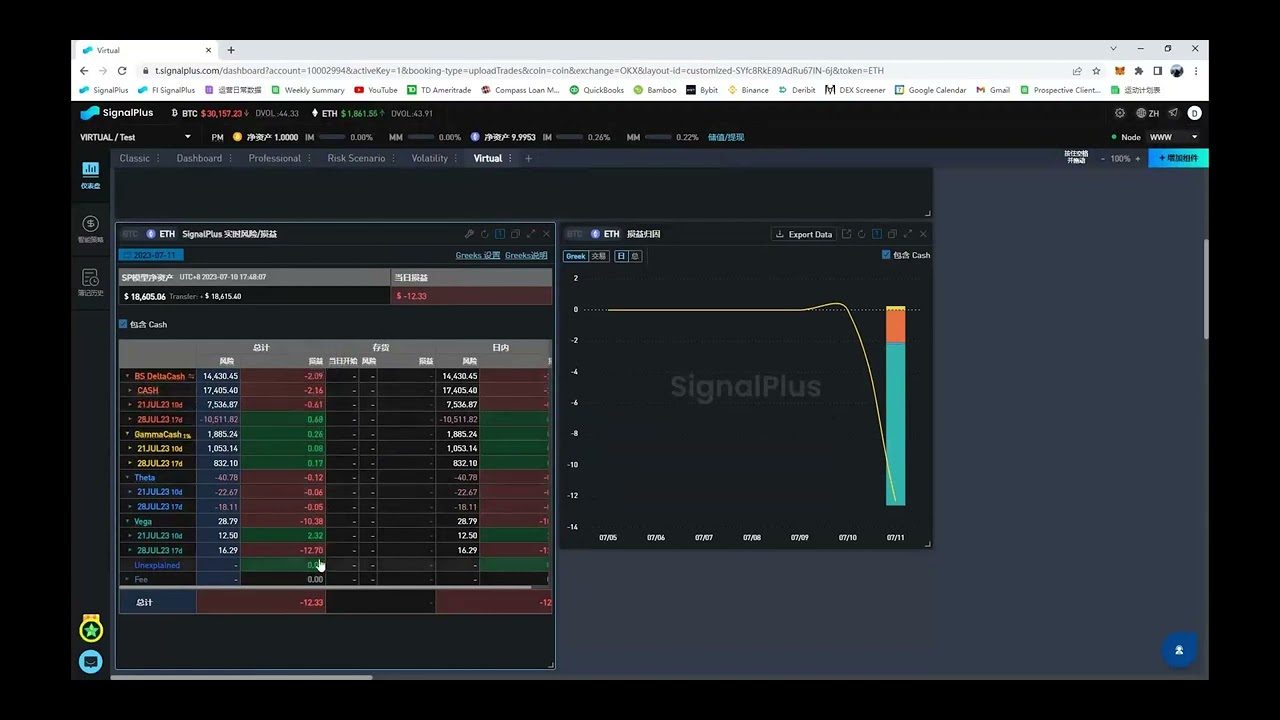Open settings gear icon in top header
This screenshot has width=1280, height=720.
pyautogui.click(x=1122, y=113)
